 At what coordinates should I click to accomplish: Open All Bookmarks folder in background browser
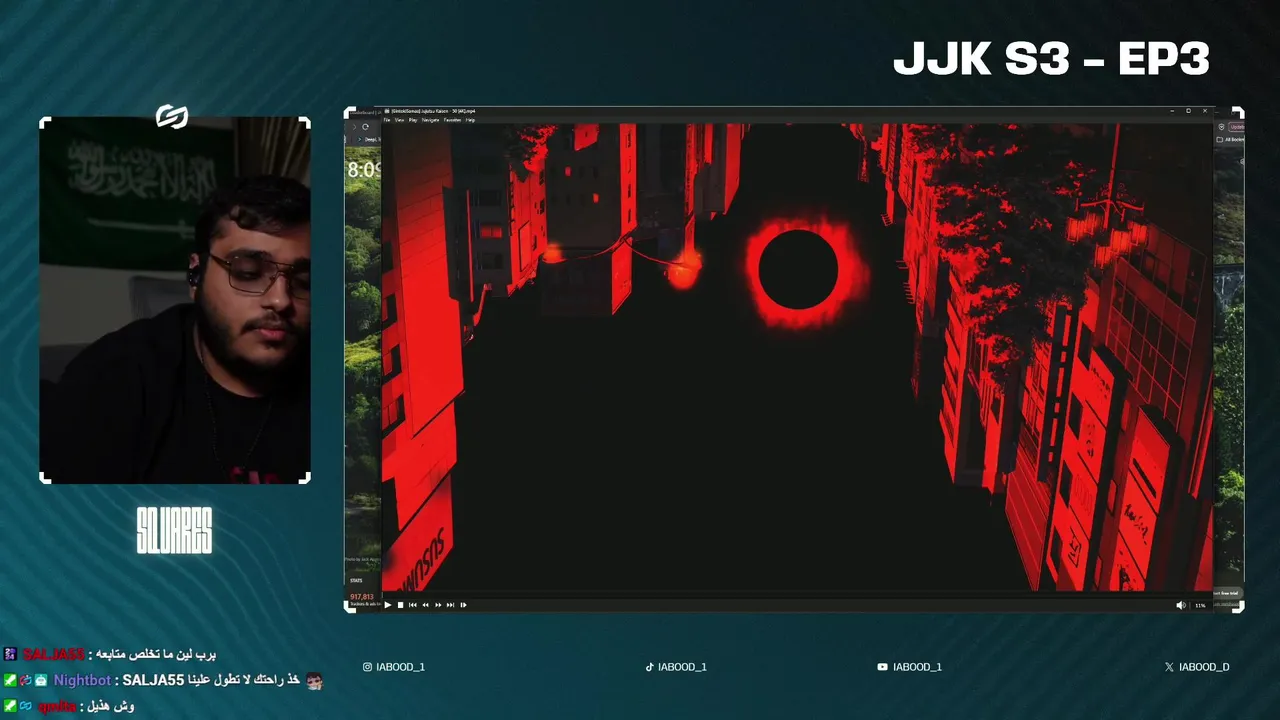click(x=1230, y=140)
